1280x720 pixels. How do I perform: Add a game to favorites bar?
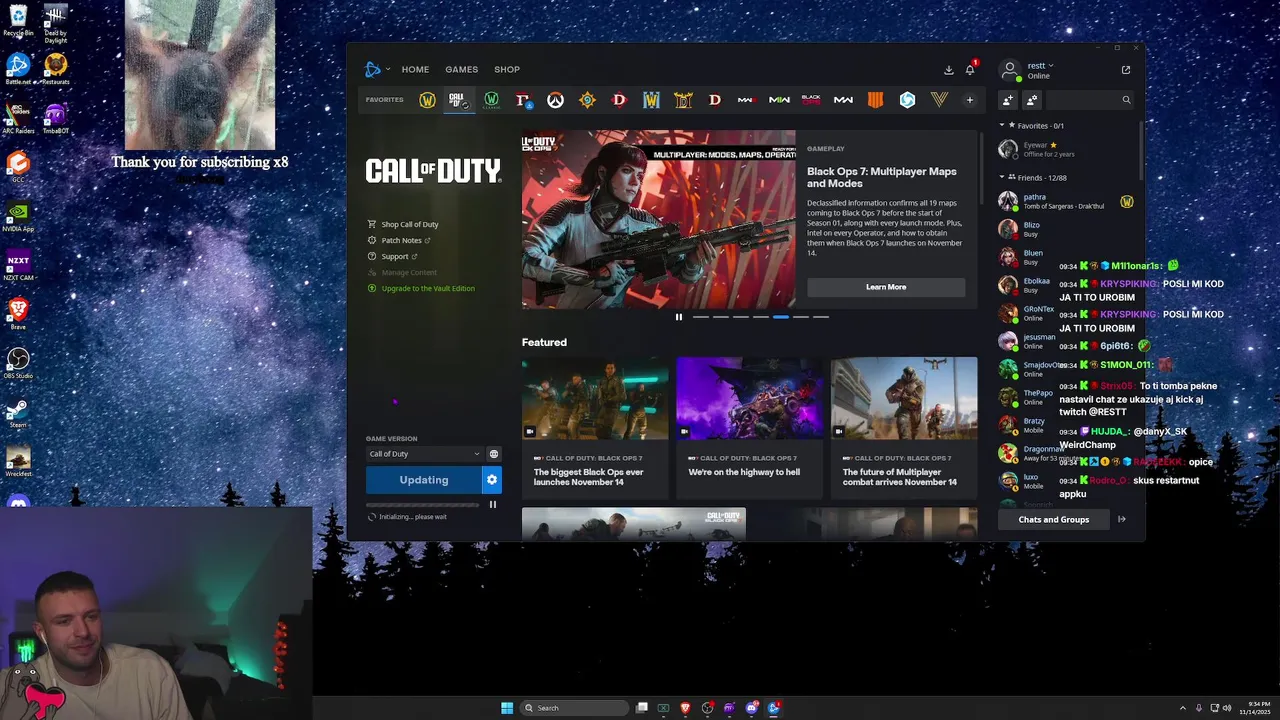969,100
